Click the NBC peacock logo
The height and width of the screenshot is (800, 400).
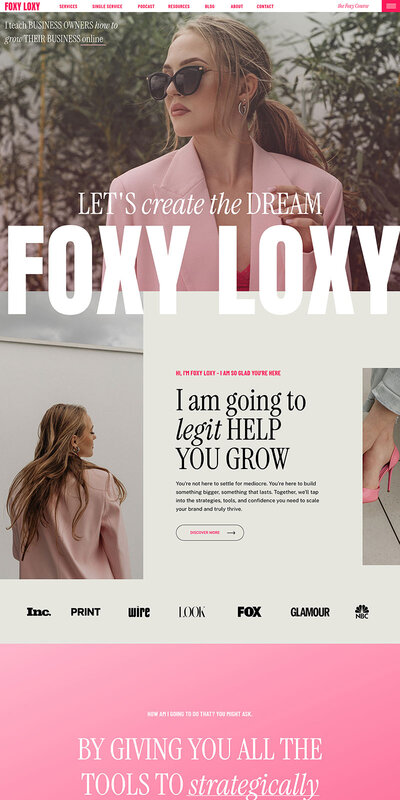(362, 612)
